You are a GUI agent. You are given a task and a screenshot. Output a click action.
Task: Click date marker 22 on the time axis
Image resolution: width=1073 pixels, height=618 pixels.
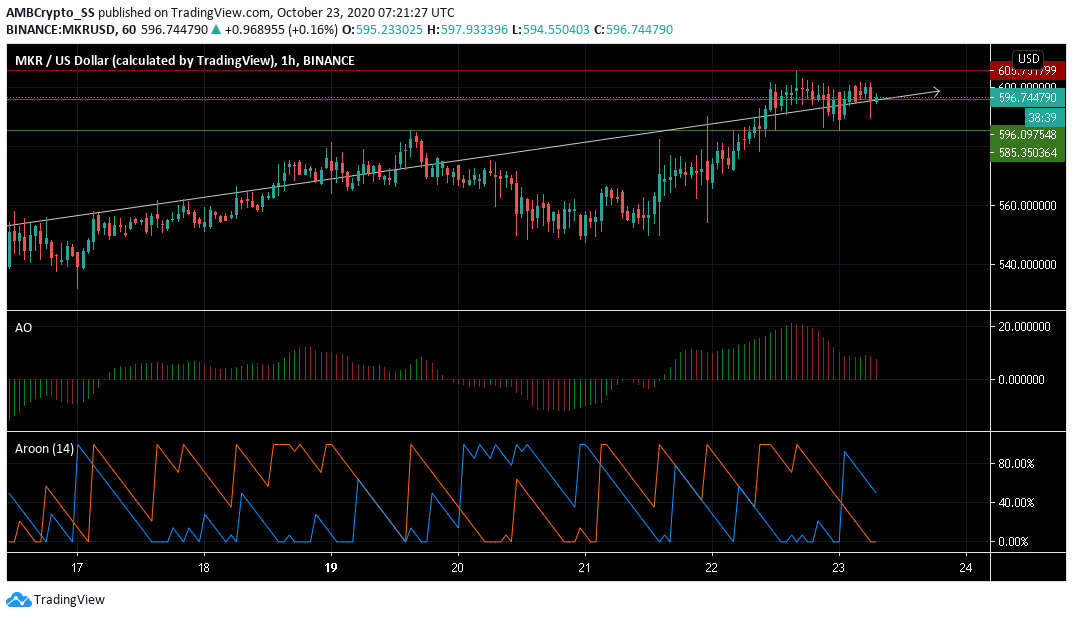pyautogui.click(x=712, y=567)
